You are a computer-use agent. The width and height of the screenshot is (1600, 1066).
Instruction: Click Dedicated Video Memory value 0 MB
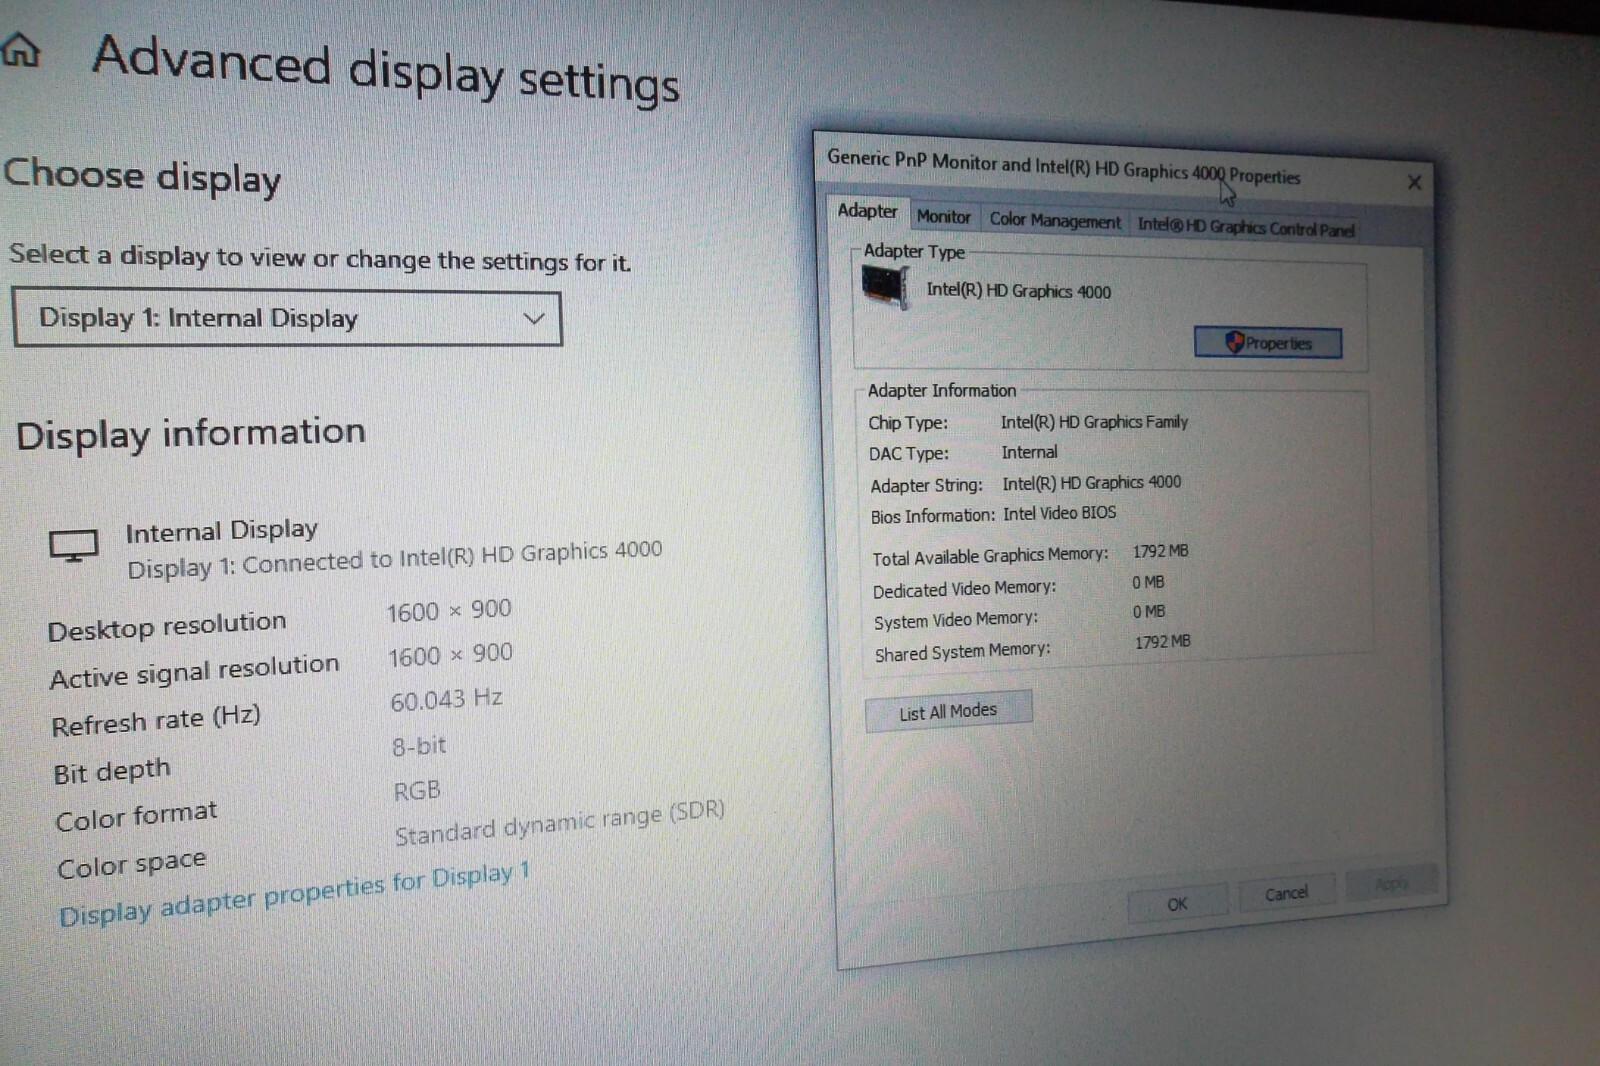[x=1148, y=582]
